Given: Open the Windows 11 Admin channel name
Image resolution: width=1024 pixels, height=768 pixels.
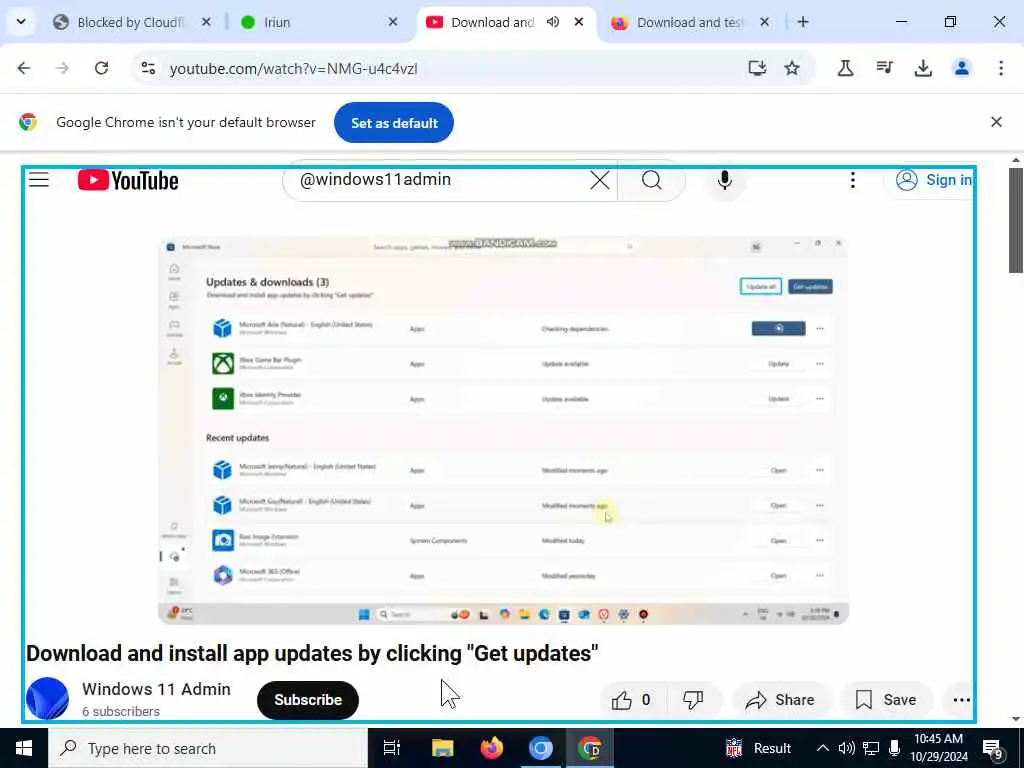Looking at the screenshot, I should (x=156, y=690).
